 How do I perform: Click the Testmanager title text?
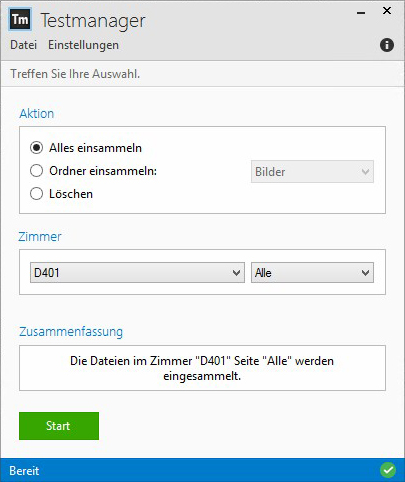pyautogui.click(x=93, y=21)
